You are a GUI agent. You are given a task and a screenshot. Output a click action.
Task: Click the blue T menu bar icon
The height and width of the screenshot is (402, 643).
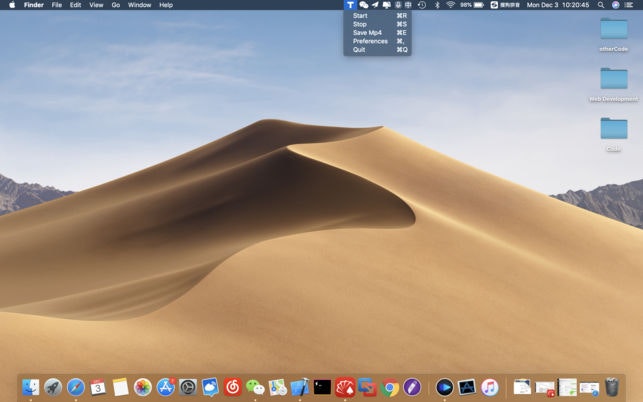click(350, 5)
